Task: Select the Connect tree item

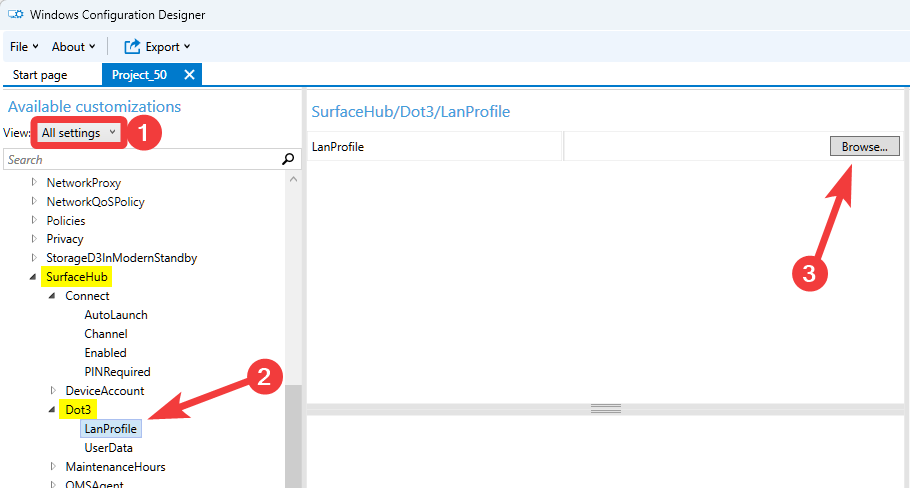Action: point(87,296)
